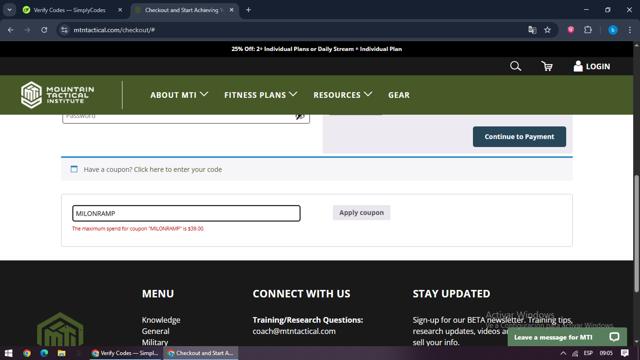Close the Checkout browser tab
Screen dimensions: 640x360
(x=231, y=10)
